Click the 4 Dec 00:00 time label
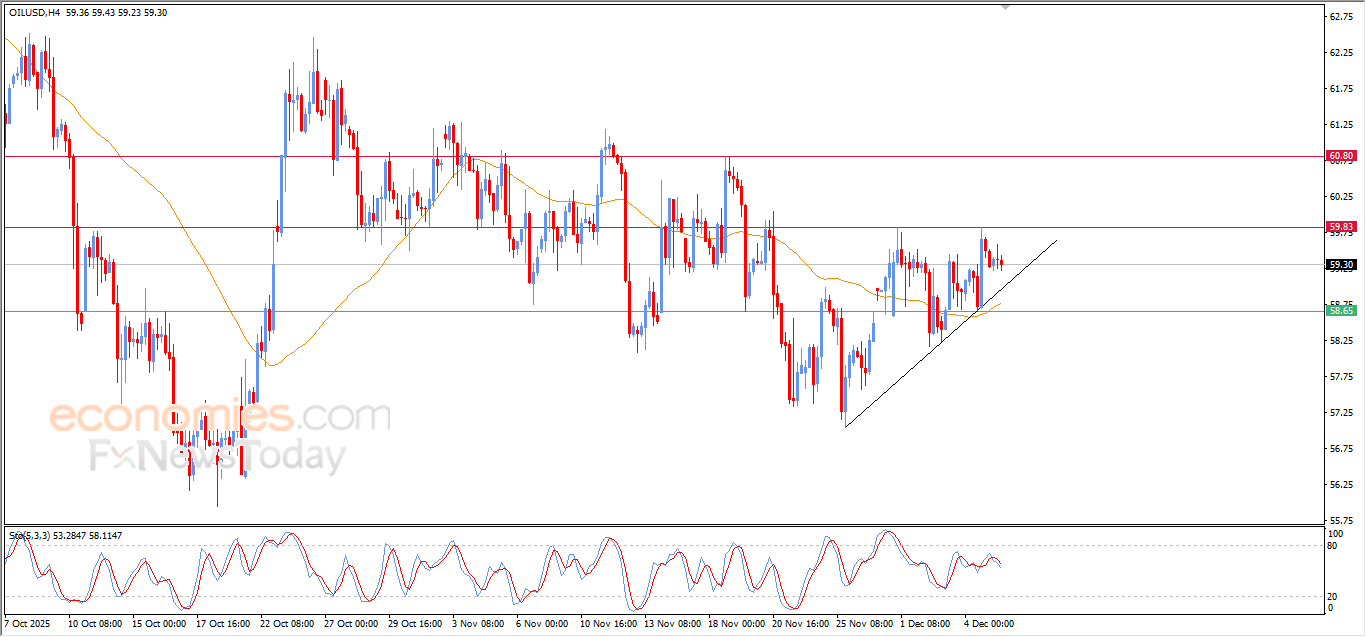1366x637 pixels. 990,623
